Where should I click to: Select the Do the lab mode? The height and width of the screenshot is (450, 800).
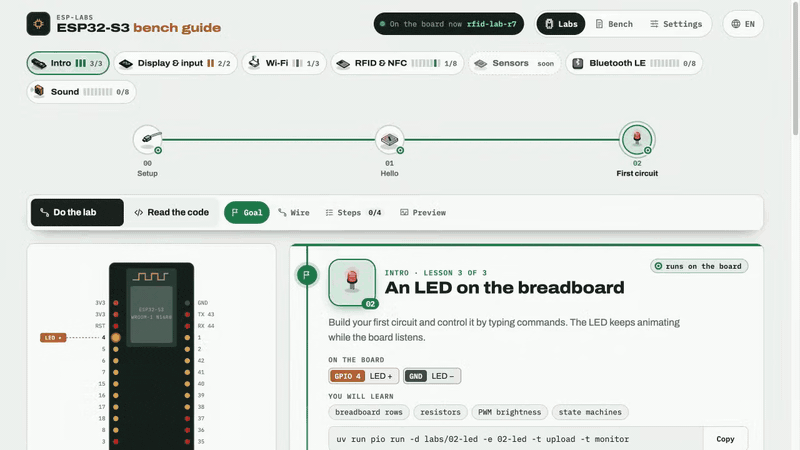point(77,212)
